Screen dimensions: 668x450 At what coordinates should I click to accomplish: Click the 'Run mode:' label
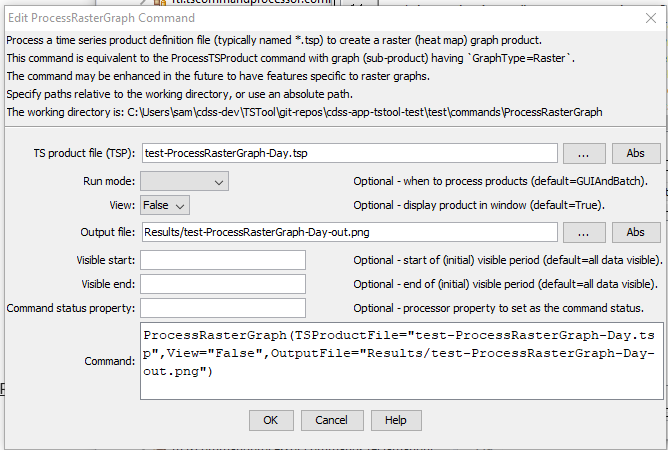pyautogui.click(x=109, y=182)
